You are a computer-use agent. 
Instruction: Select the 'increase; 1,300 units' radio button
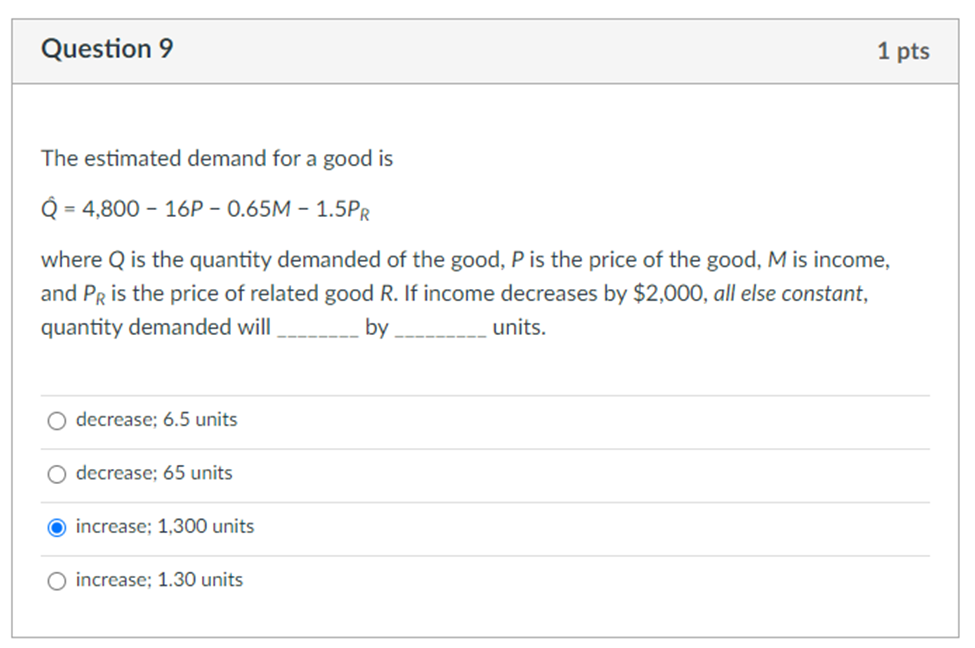pos(57,527)
